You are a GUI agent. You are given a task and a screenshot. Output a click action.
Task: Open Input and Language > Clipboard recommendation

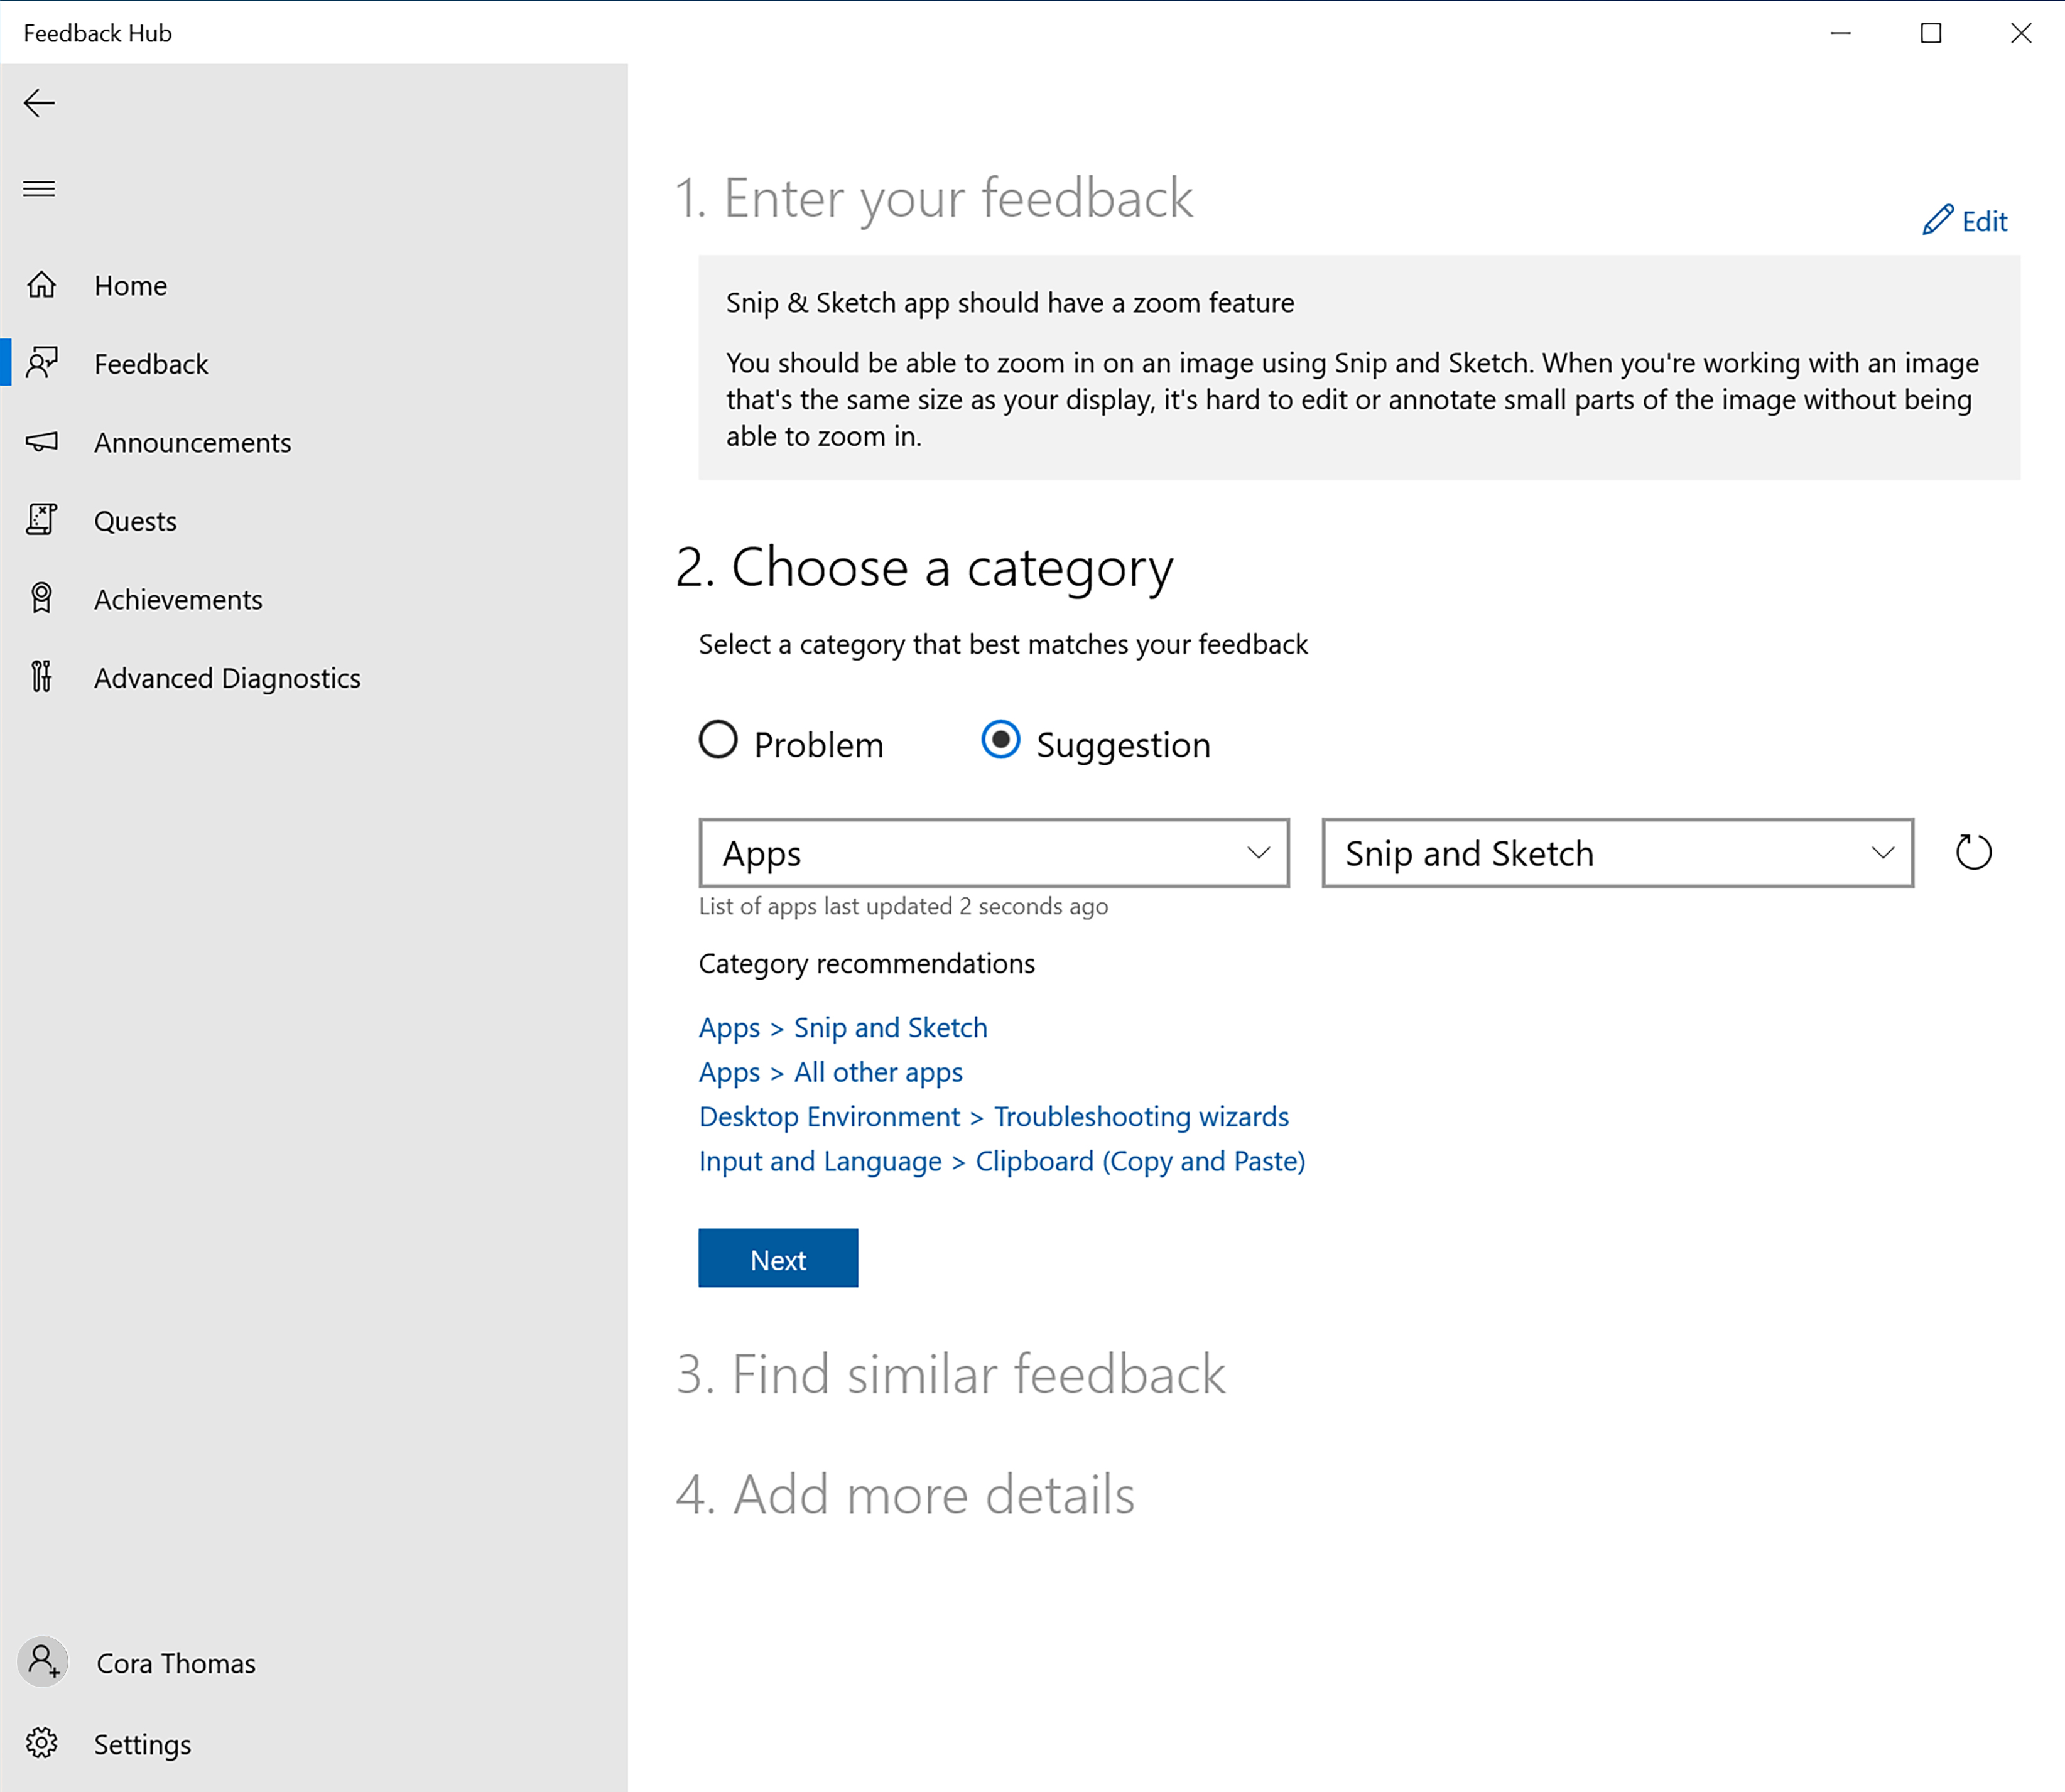point(1002,1158)
